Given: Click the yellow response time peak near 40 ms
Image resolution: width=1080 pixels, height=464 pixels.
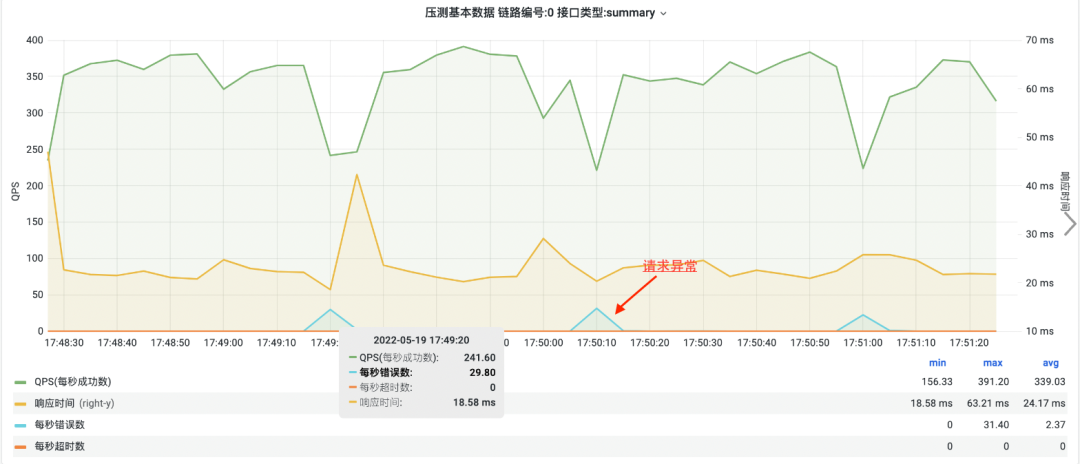Looking at the screenshot, I should point(357,176).
